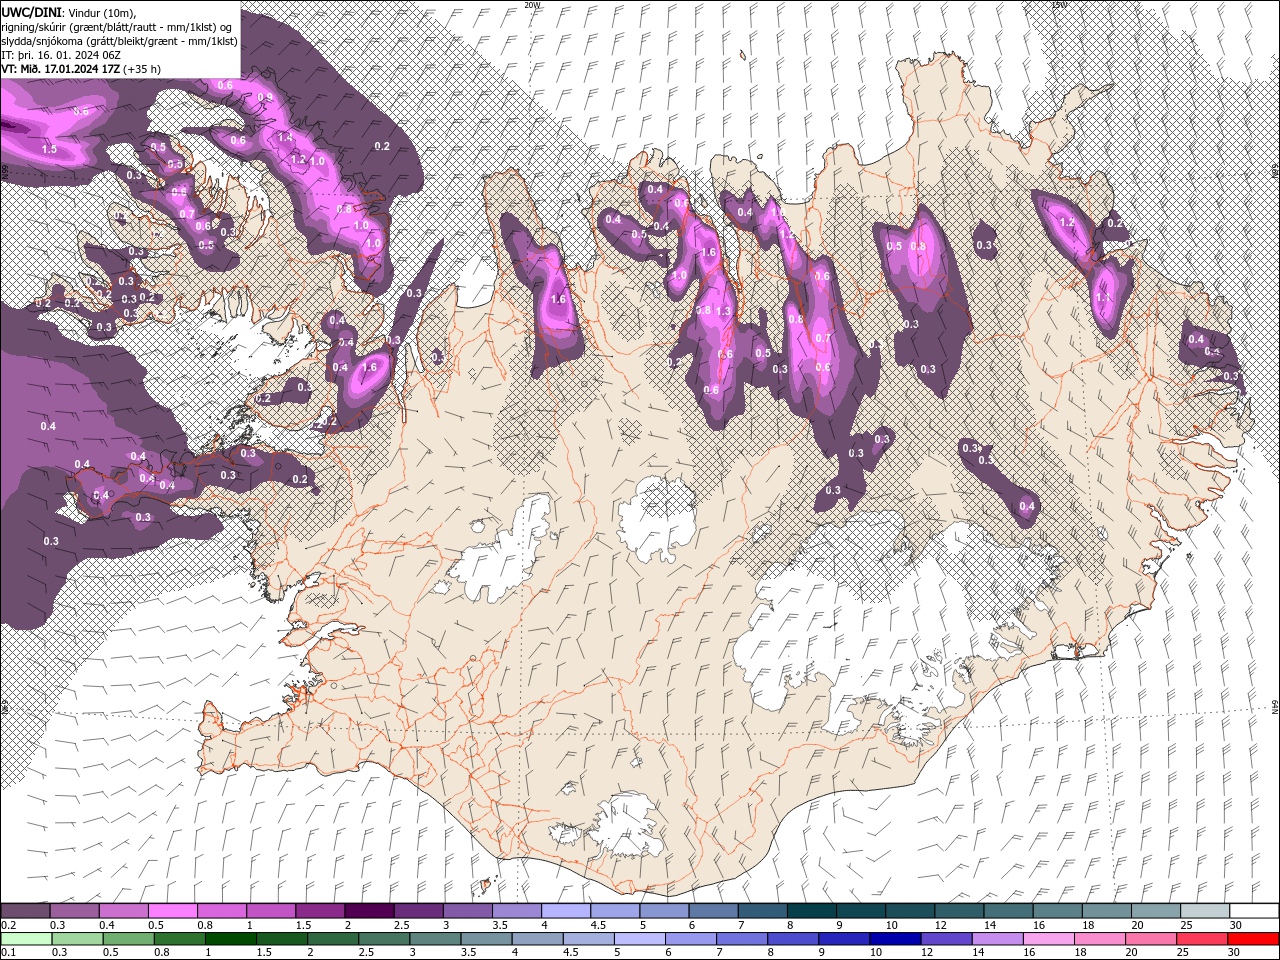The width and height of the screenshot is (1280, 960).
Task: Pick the darkest green 1 mm rain swatch
Action: click(x=230, y=939)
